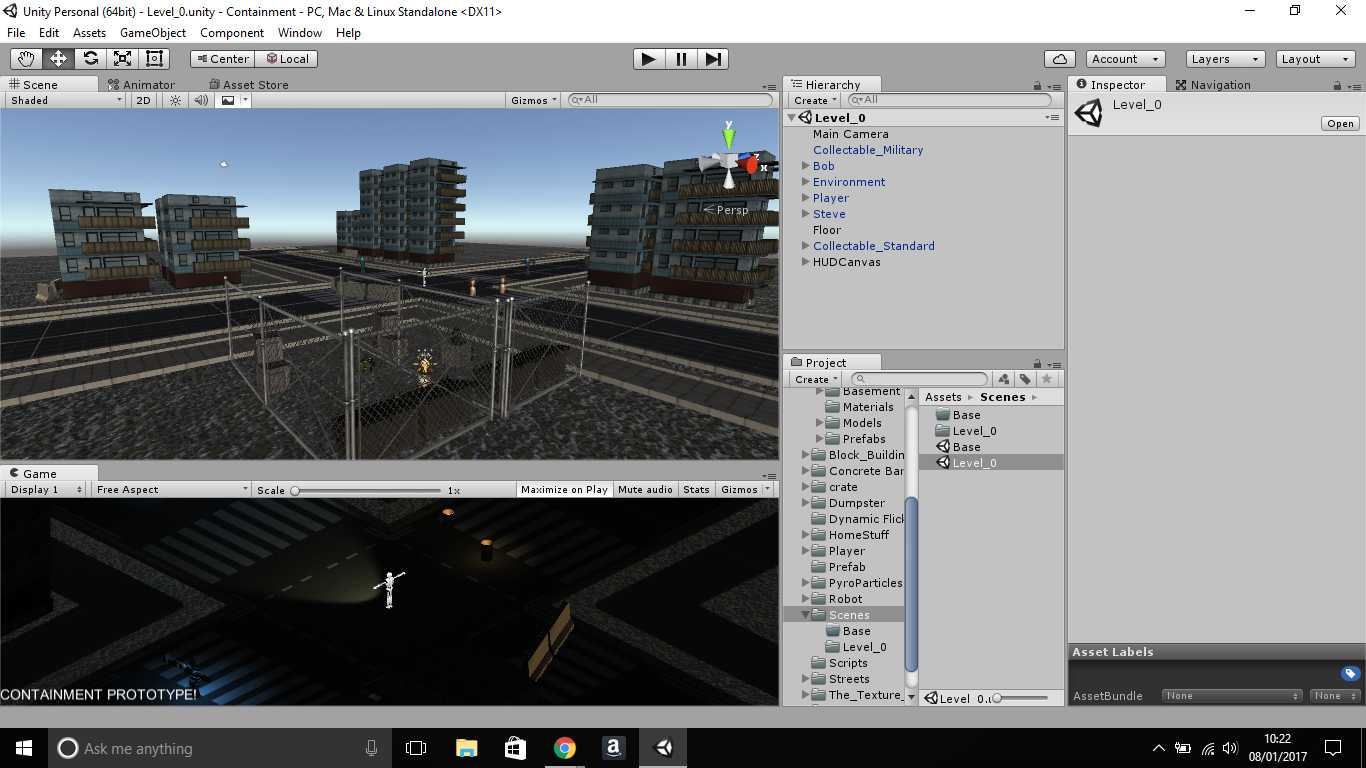This screenshot has height=768, width=1366.
Task: Select the Rotate tool
Action: 89,58
